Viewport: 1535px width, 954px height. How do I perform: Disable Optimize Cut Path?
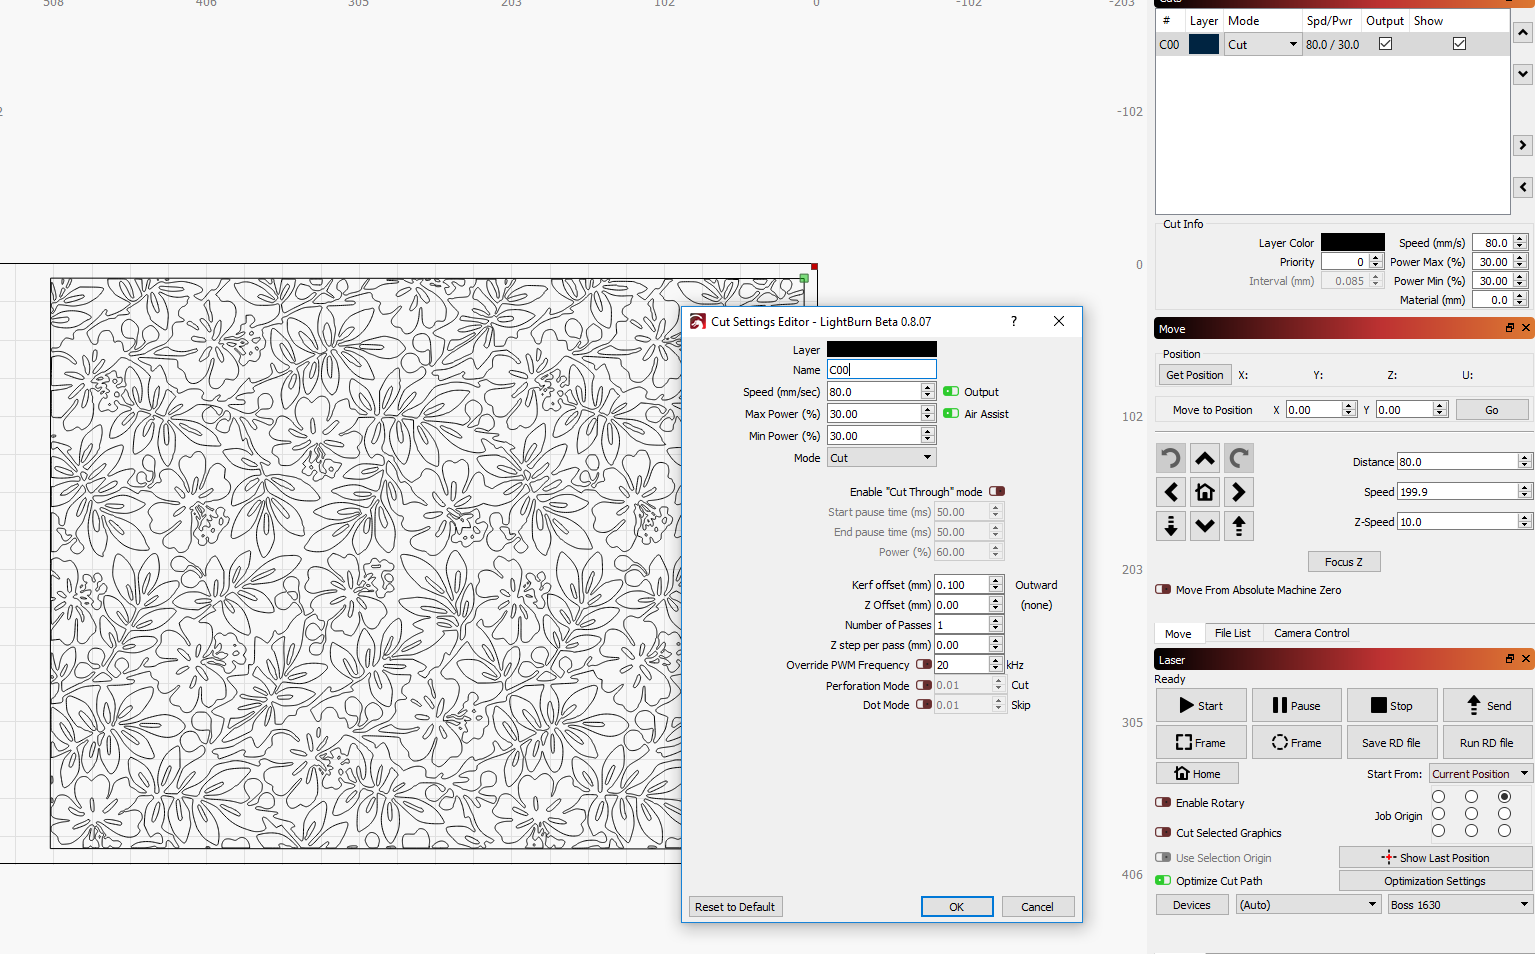(x=1163, y=880)
